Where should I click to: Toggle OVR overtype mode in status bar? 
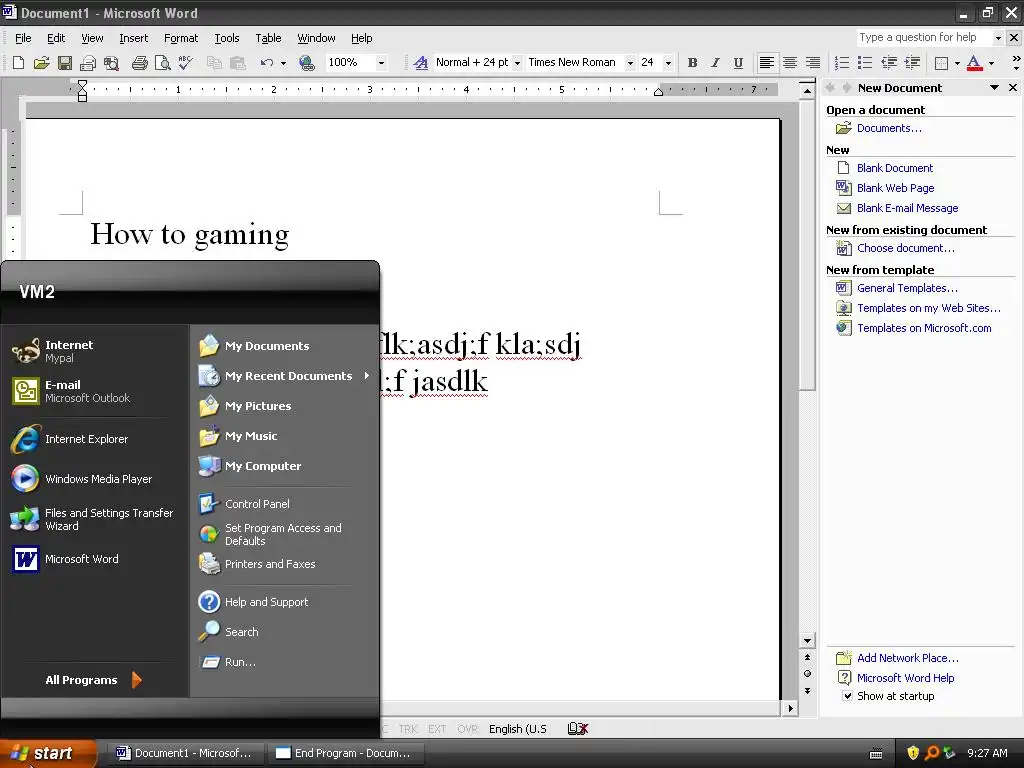tap(468, 729)
